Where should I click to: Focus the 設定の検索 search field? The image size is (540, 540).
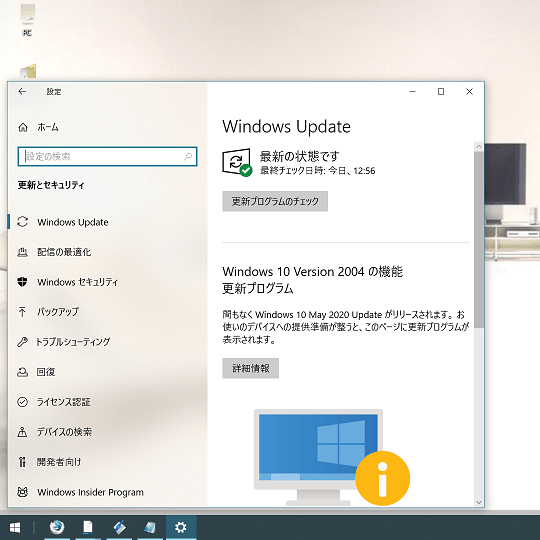107,157
